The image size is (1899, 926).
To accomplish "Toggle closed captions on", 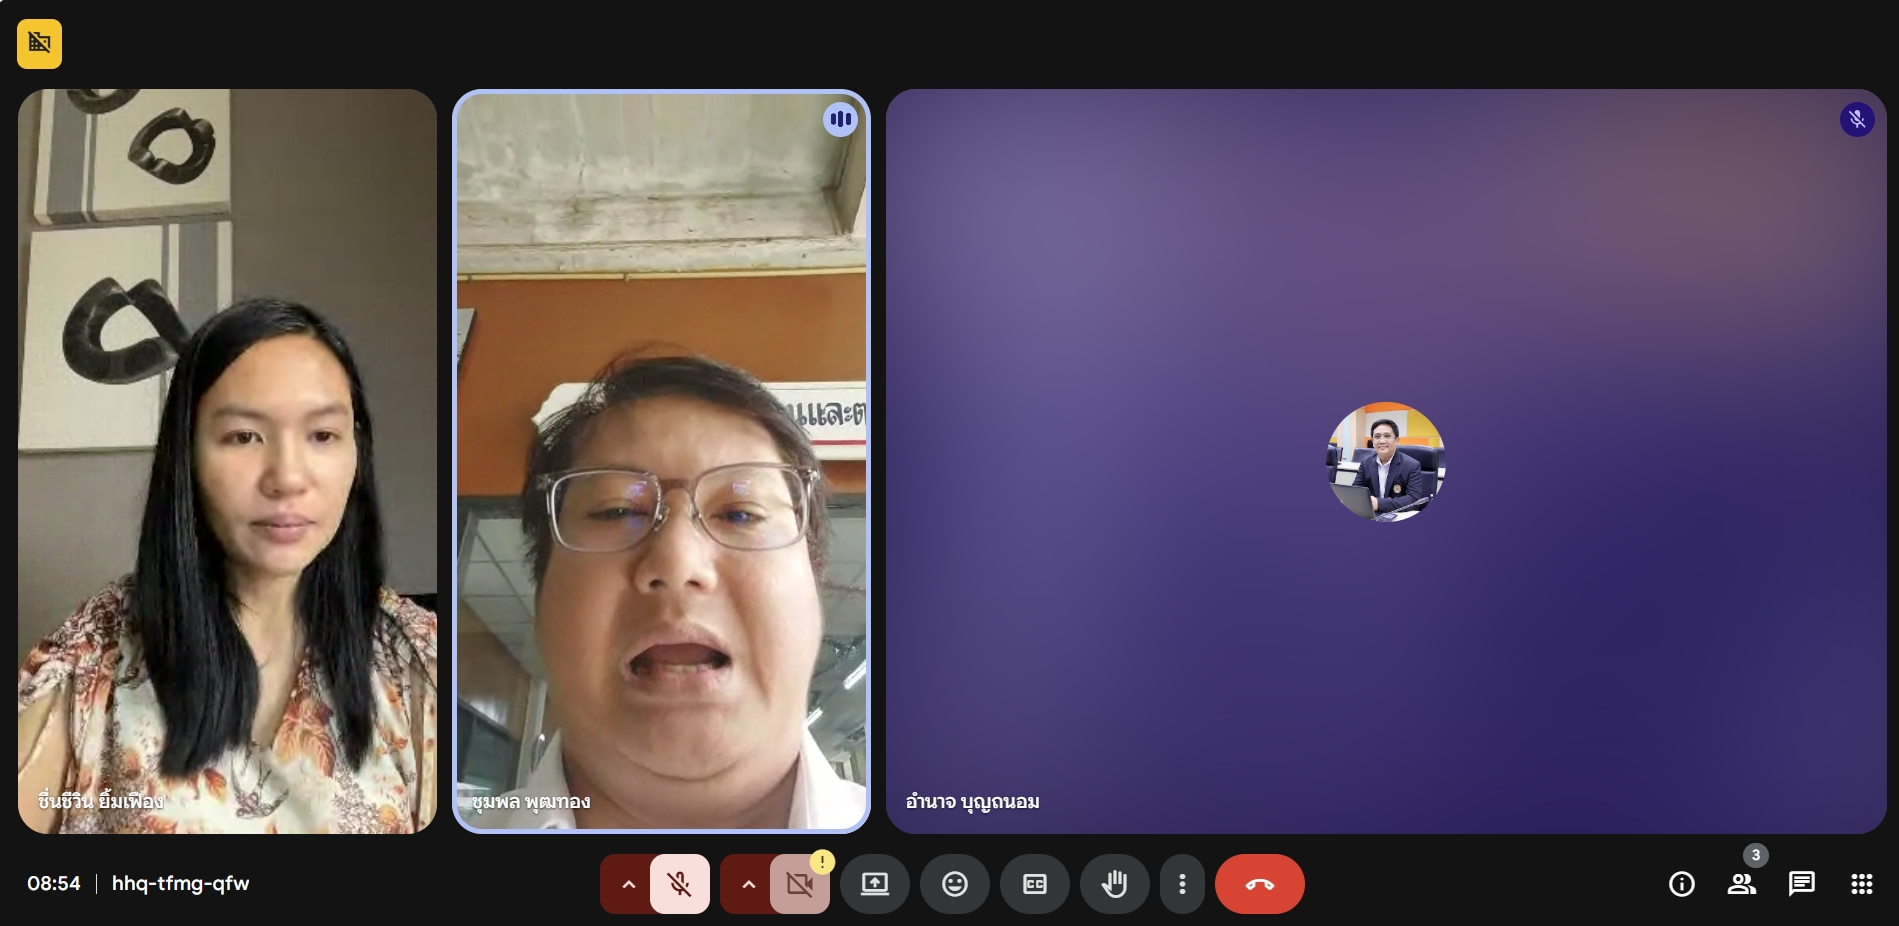I will tap(1035, 884).
